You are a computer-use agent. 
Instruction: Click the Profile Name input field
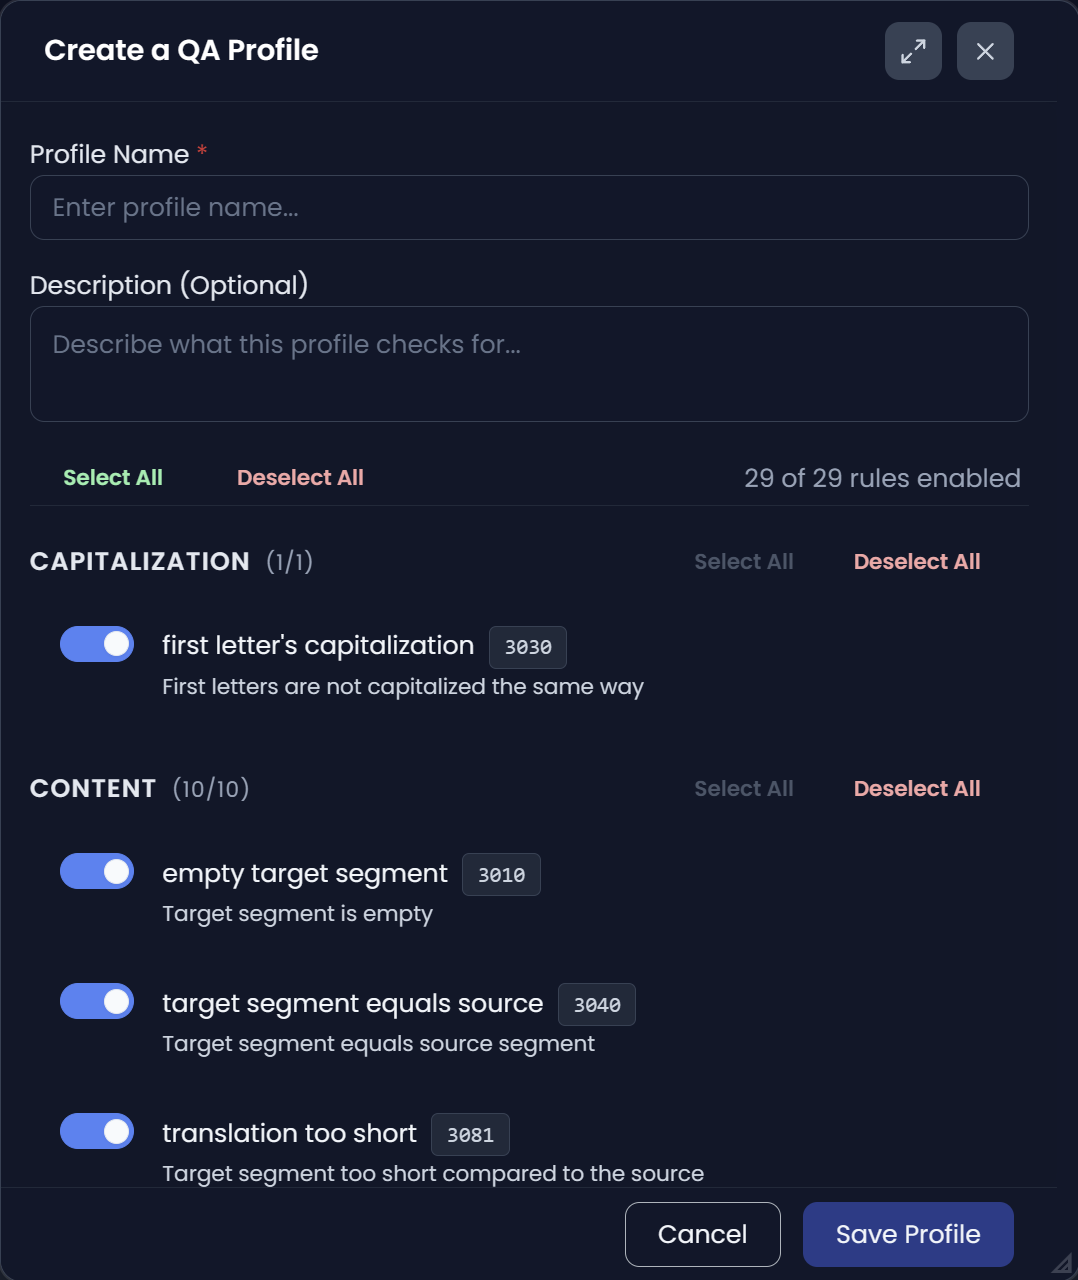(x=529, y=207)
